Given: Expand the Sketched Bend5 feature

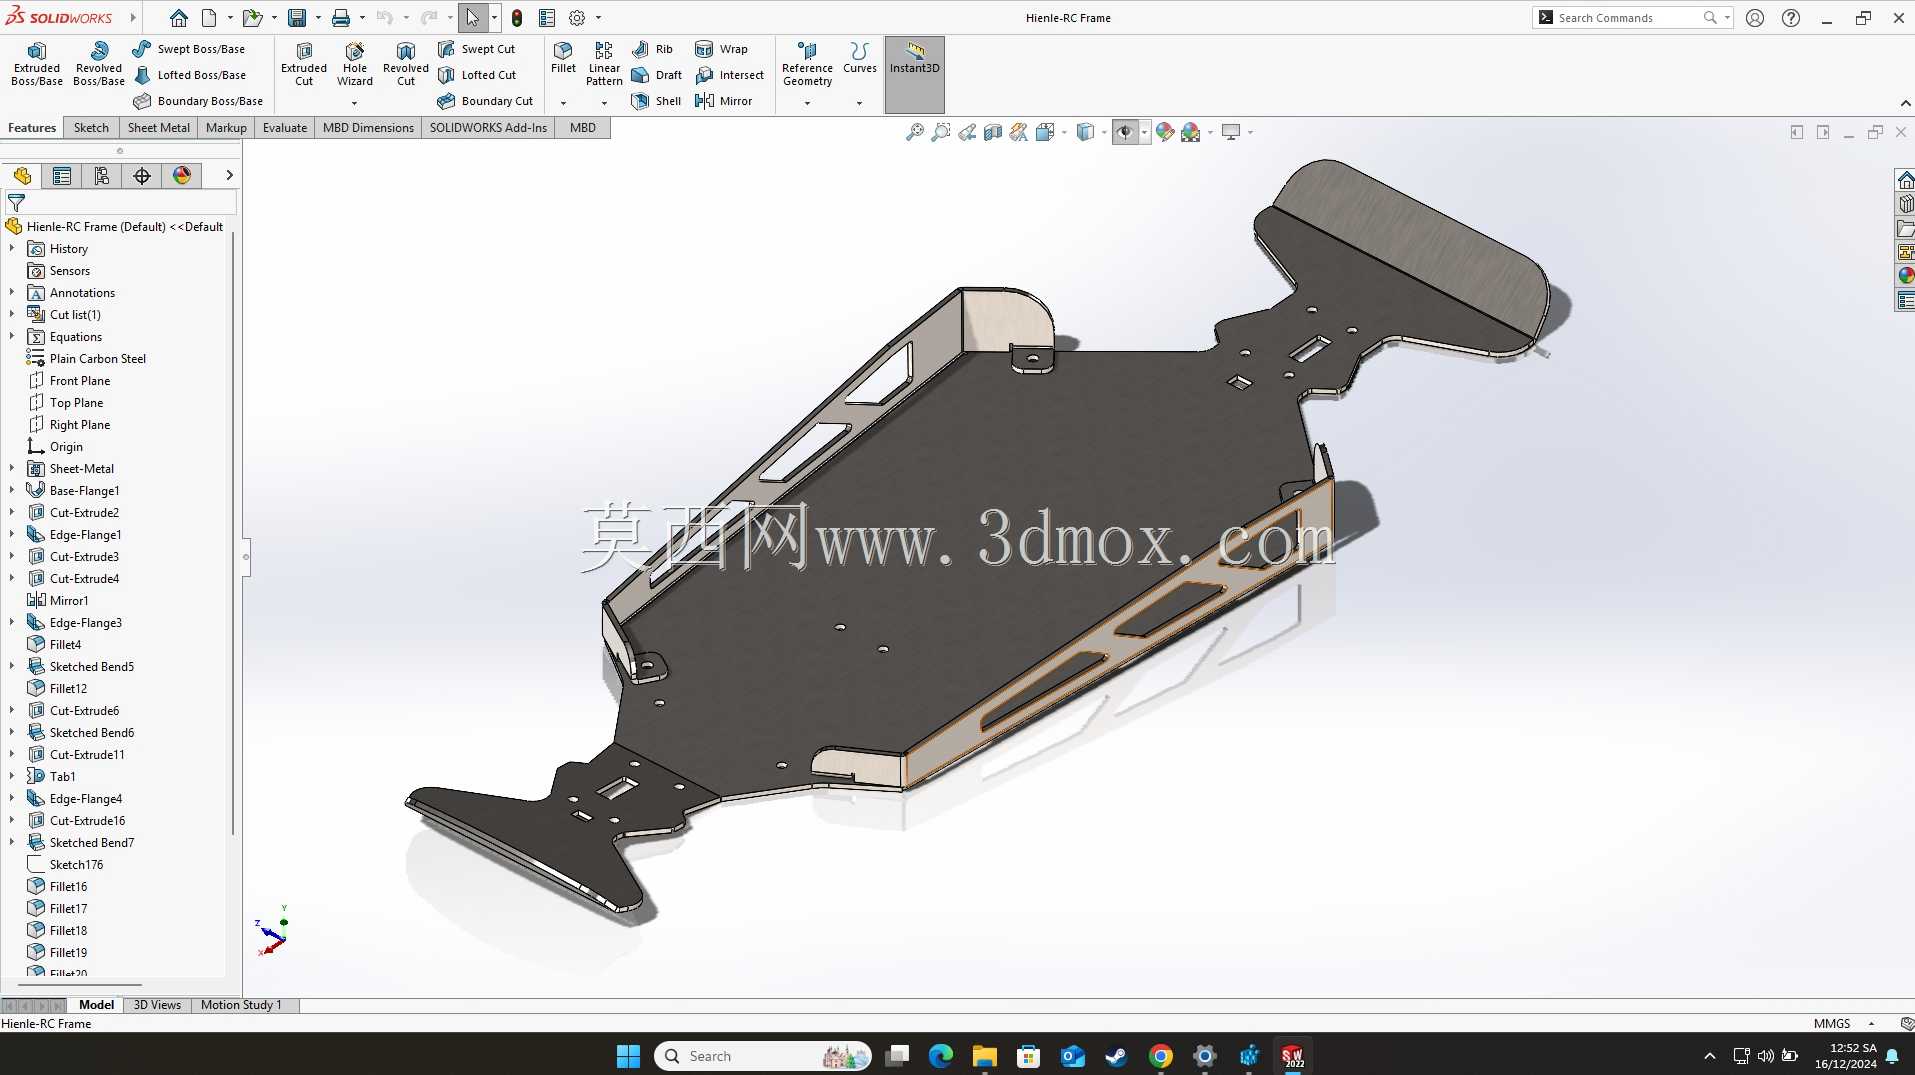Looking at the screenshot, I should pyautogui.click(x=12, y=667).
